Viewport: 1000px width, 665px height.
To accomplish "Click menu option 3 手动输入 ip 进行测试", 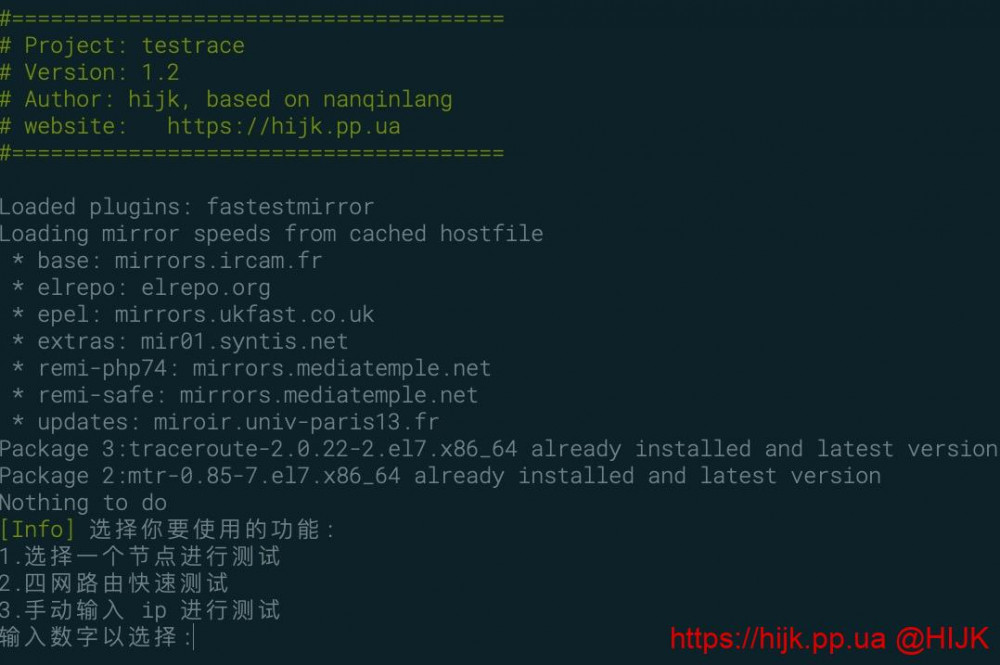I will (140, 610).
